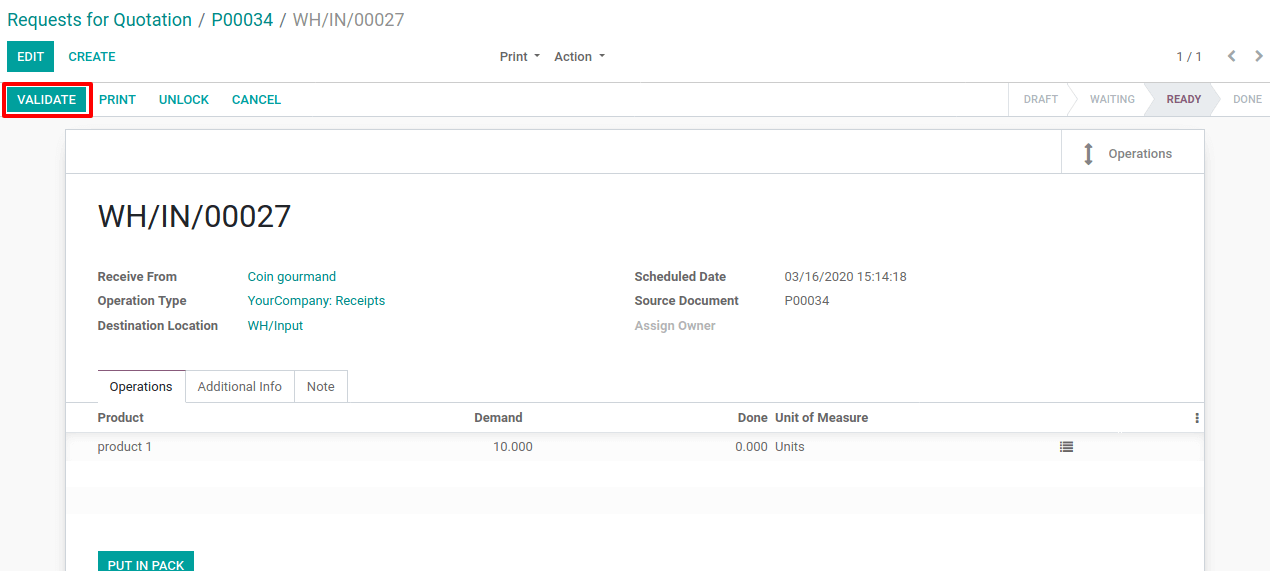Expand the Print dropdown menu

520,57
